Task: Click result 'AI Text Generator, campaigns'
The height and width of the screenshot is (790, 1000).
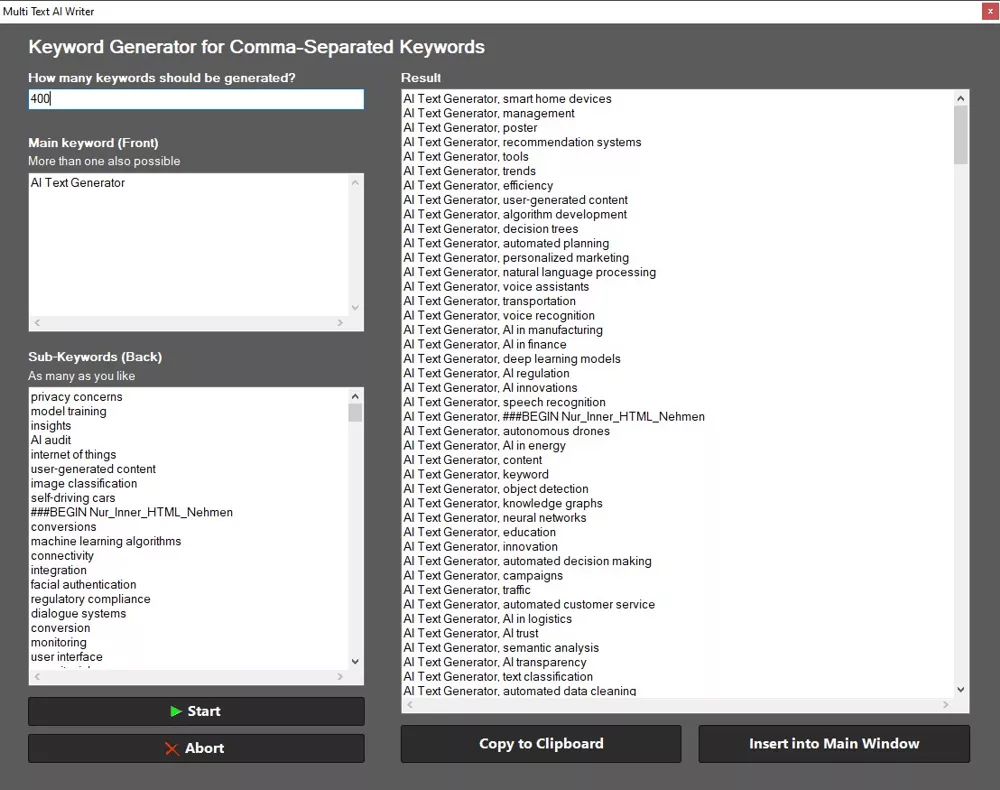Action: click(483, 576)
